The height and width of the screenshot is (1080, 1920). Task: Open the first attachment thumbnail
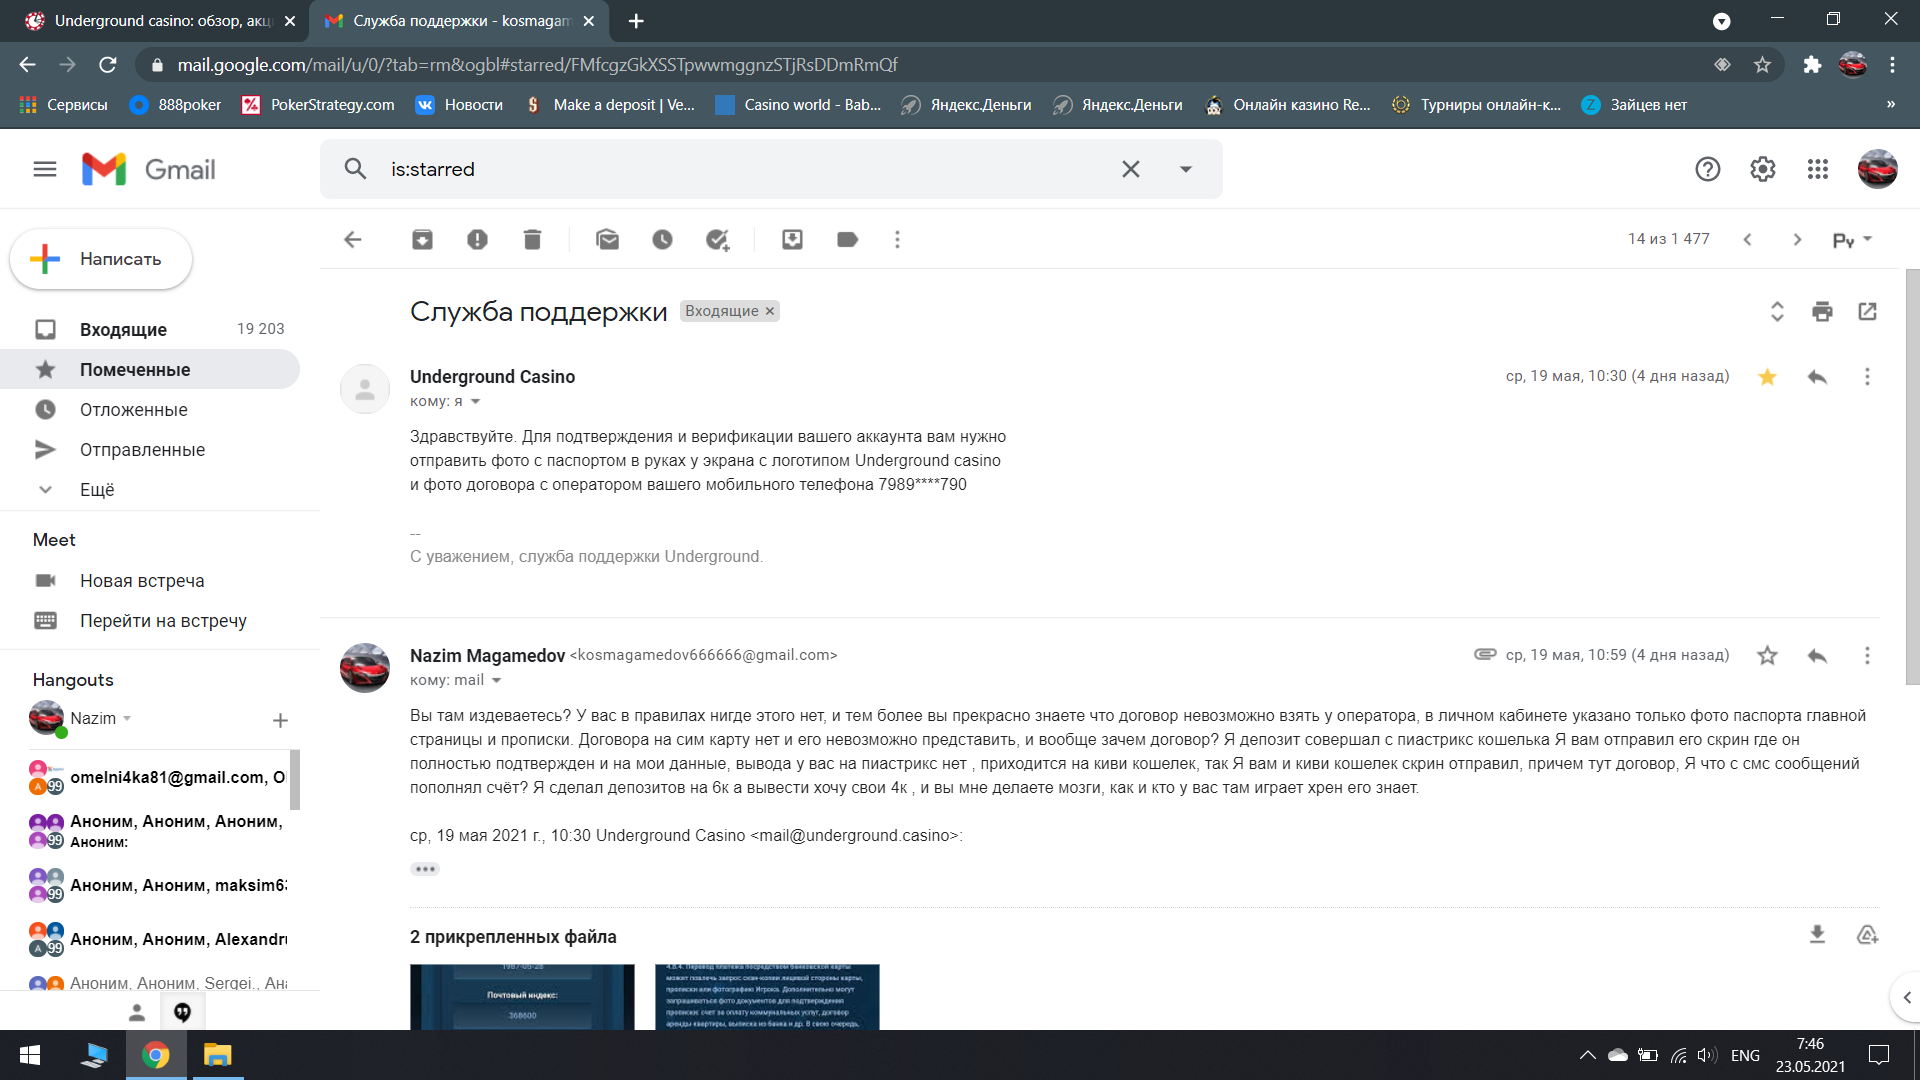click(x=522, y=997)
